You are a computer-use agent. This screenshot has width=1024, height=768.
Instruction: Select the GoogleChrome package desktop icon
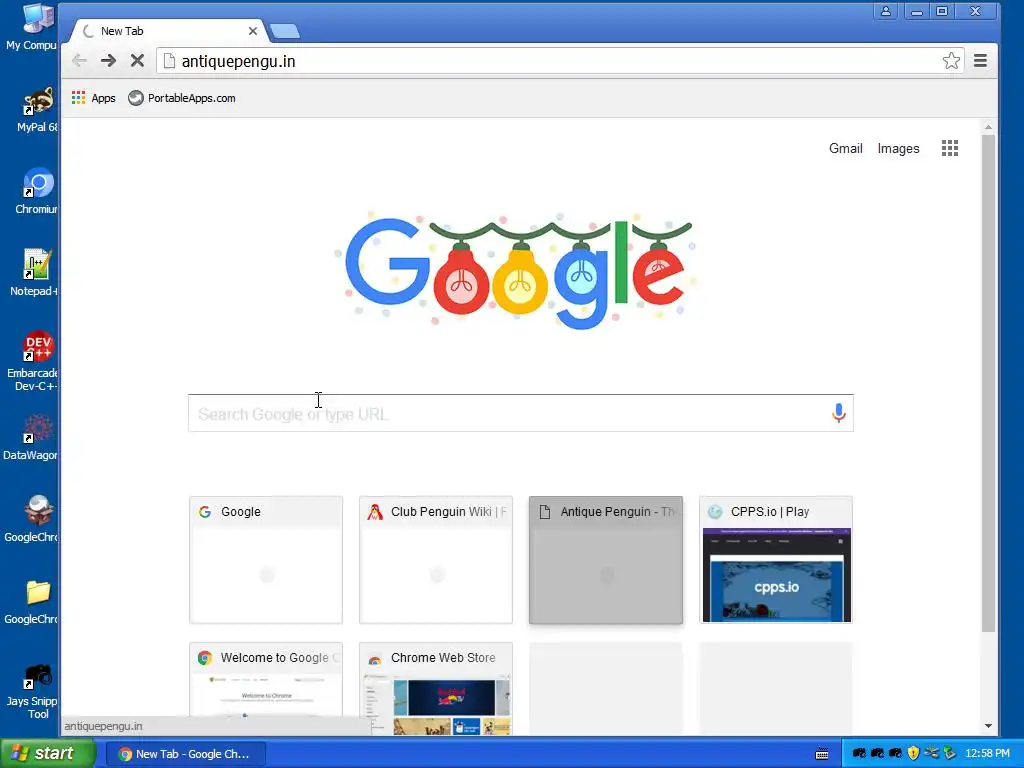pos(33,519)
